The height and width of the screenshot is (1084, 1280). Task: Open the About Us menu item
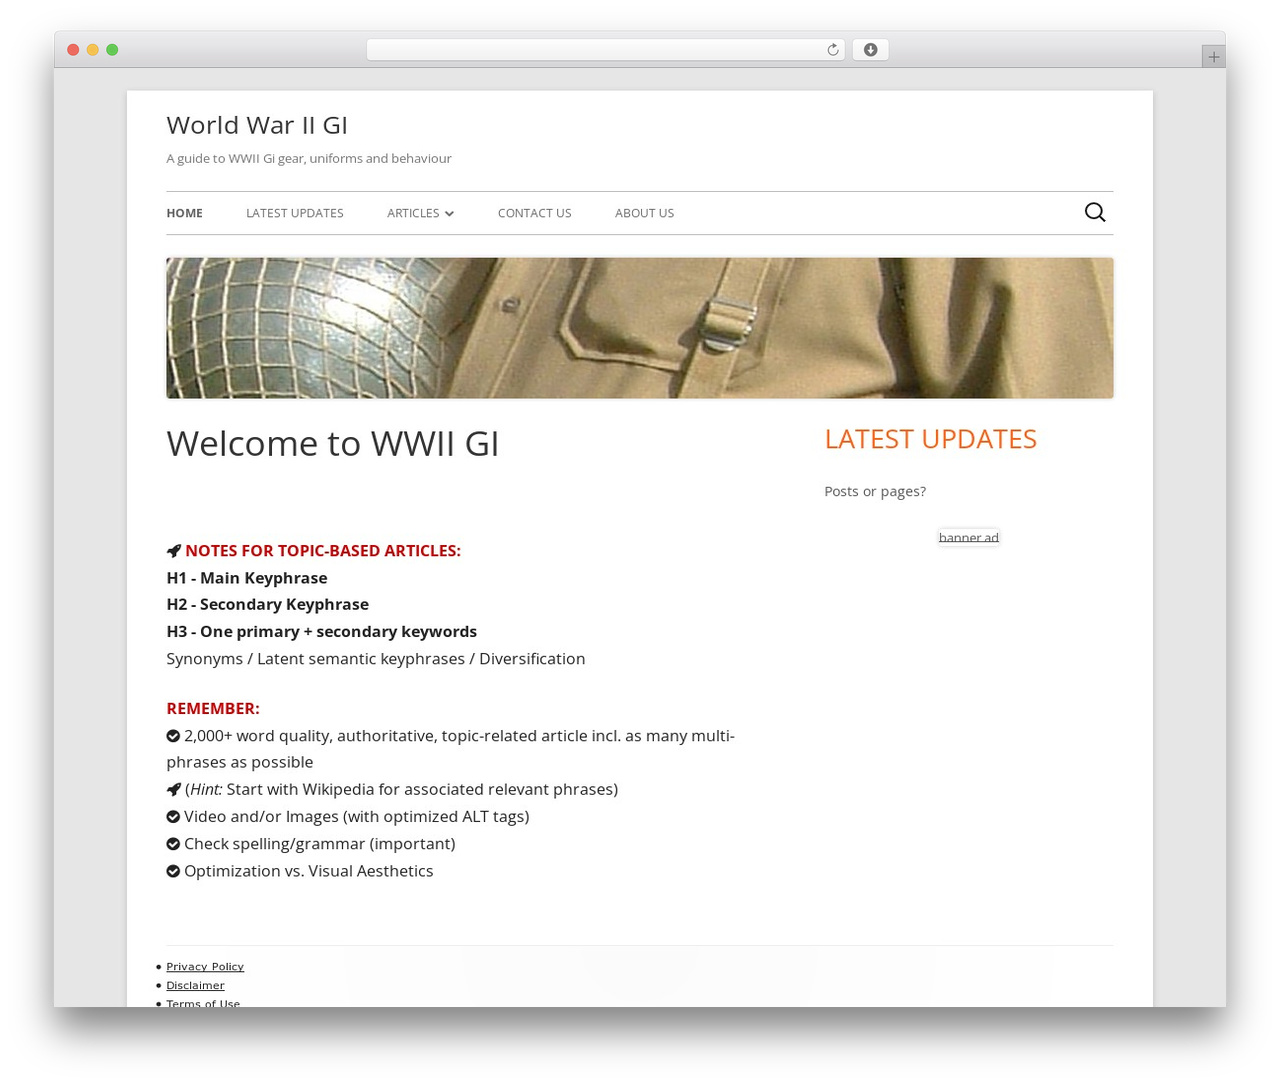point(645,213)
